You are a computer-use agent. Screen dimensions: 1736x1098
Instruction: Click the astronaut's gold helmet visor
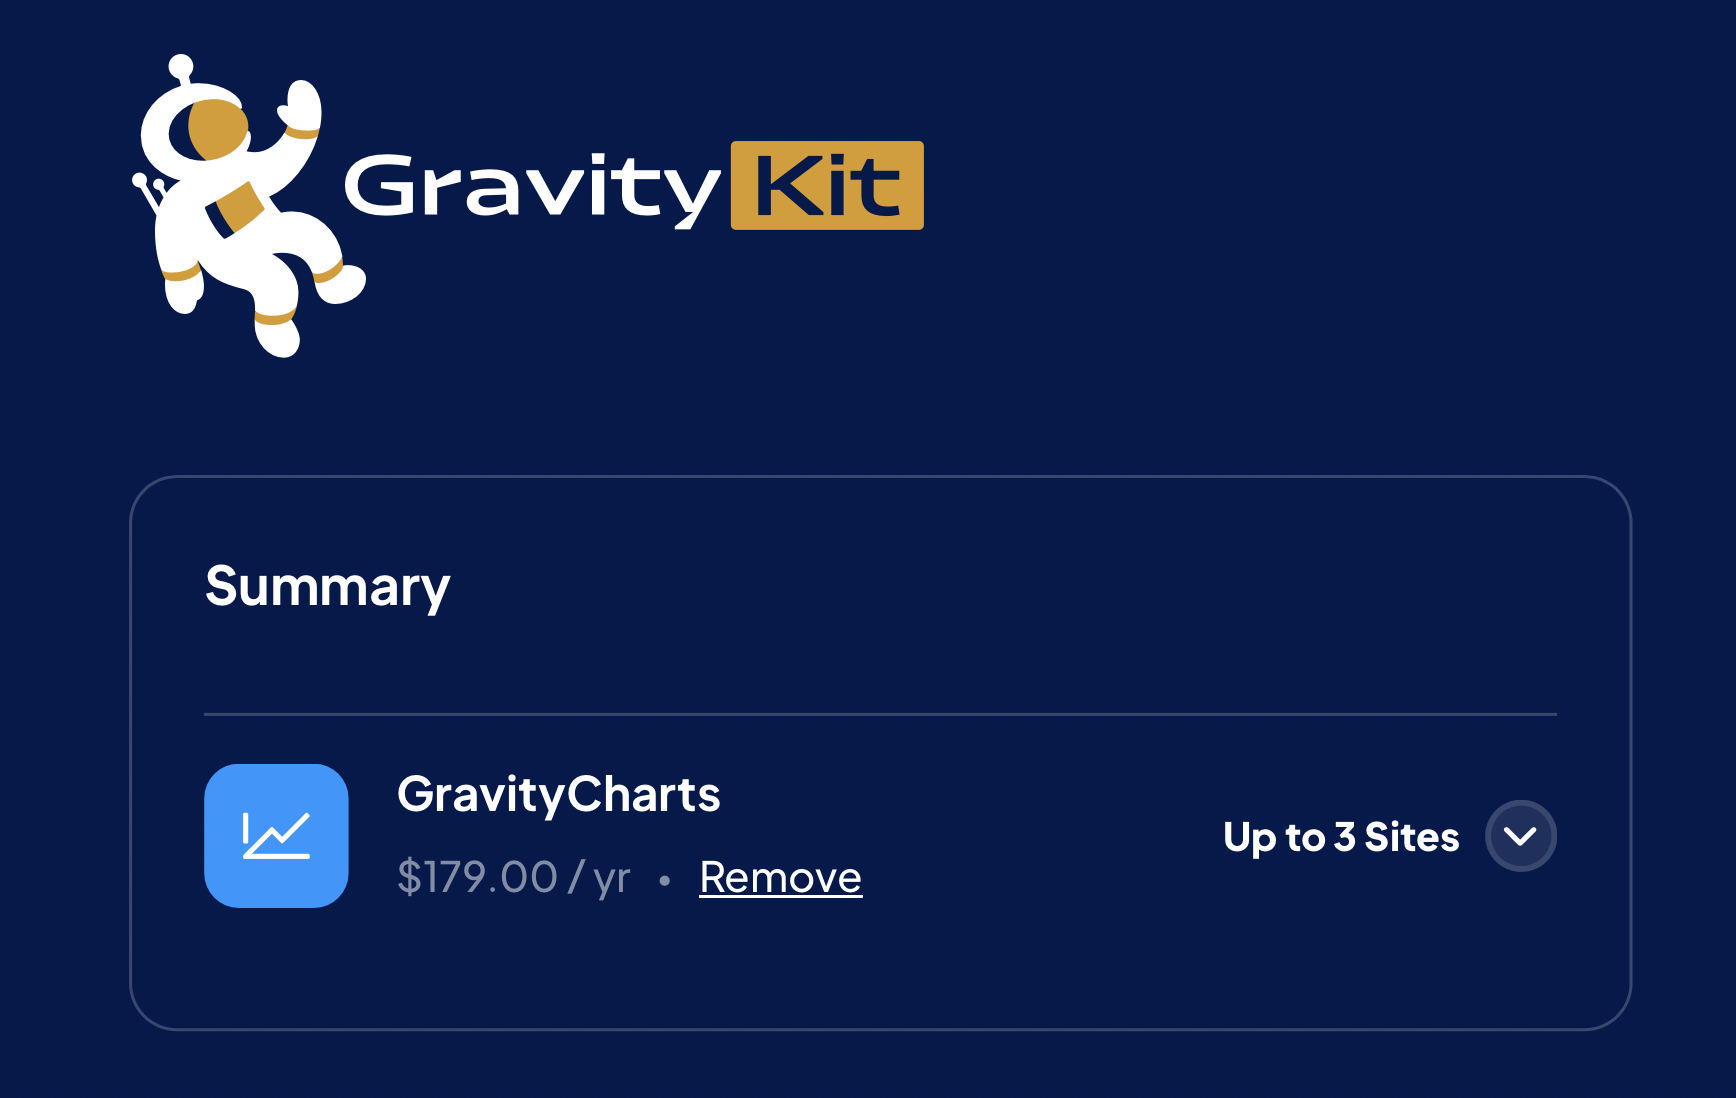(x=218, y=128)
